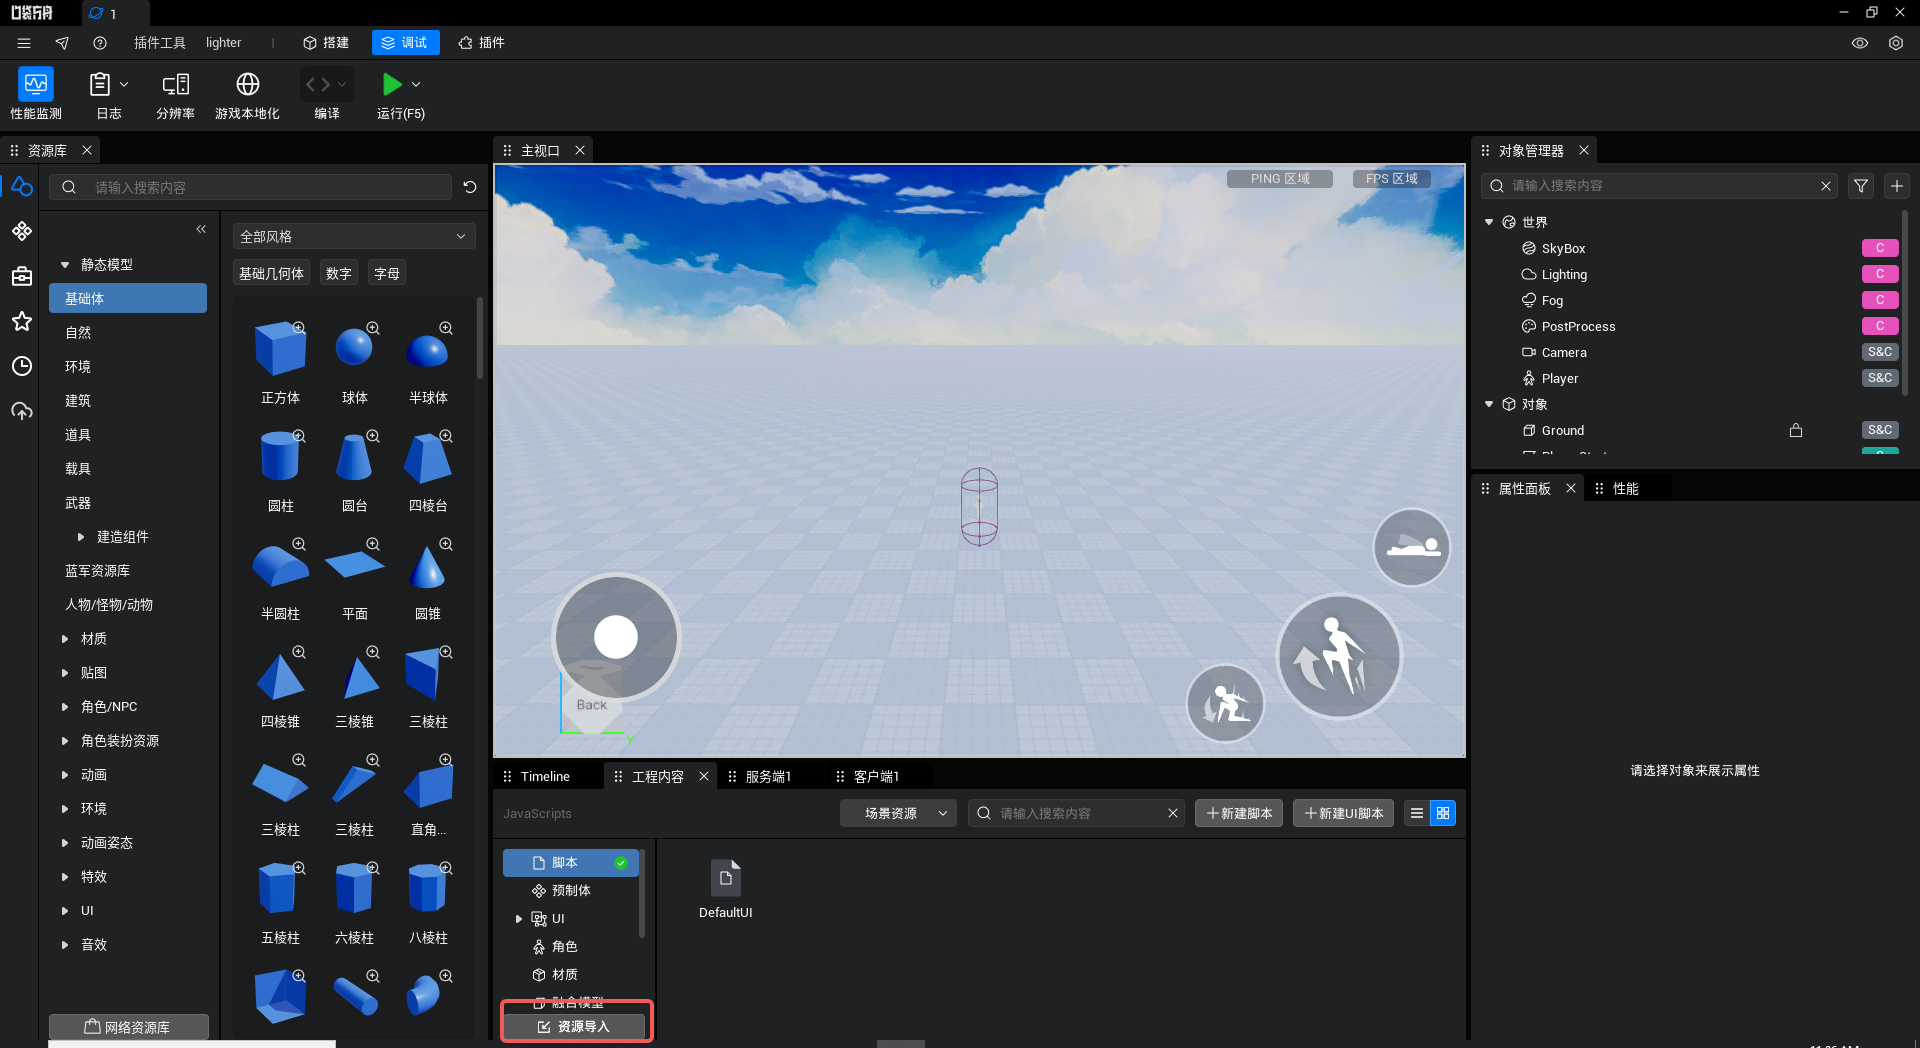Viewport: 1920px width, 1048px height.
Task: Toggle the S&C tag on Camera
Action: (x=1880, y=352)
